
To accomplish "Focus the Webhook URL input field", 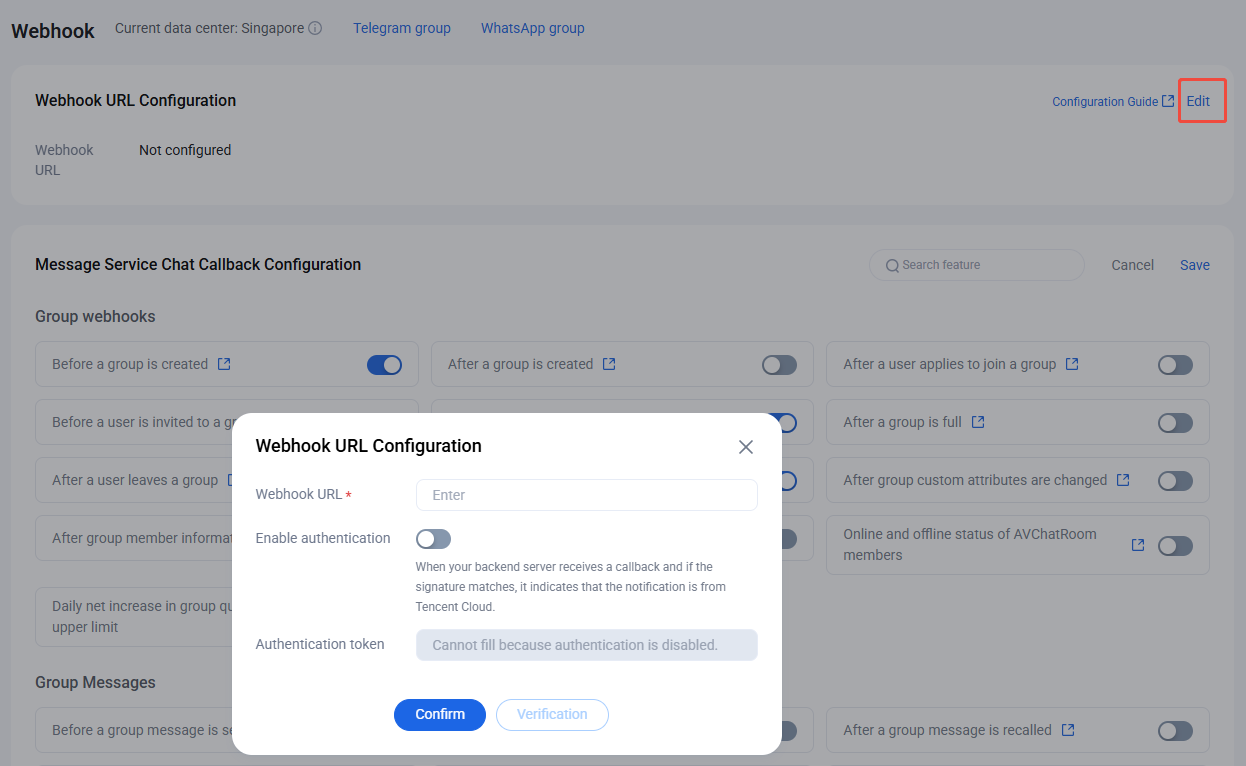I will click(587, 495).
